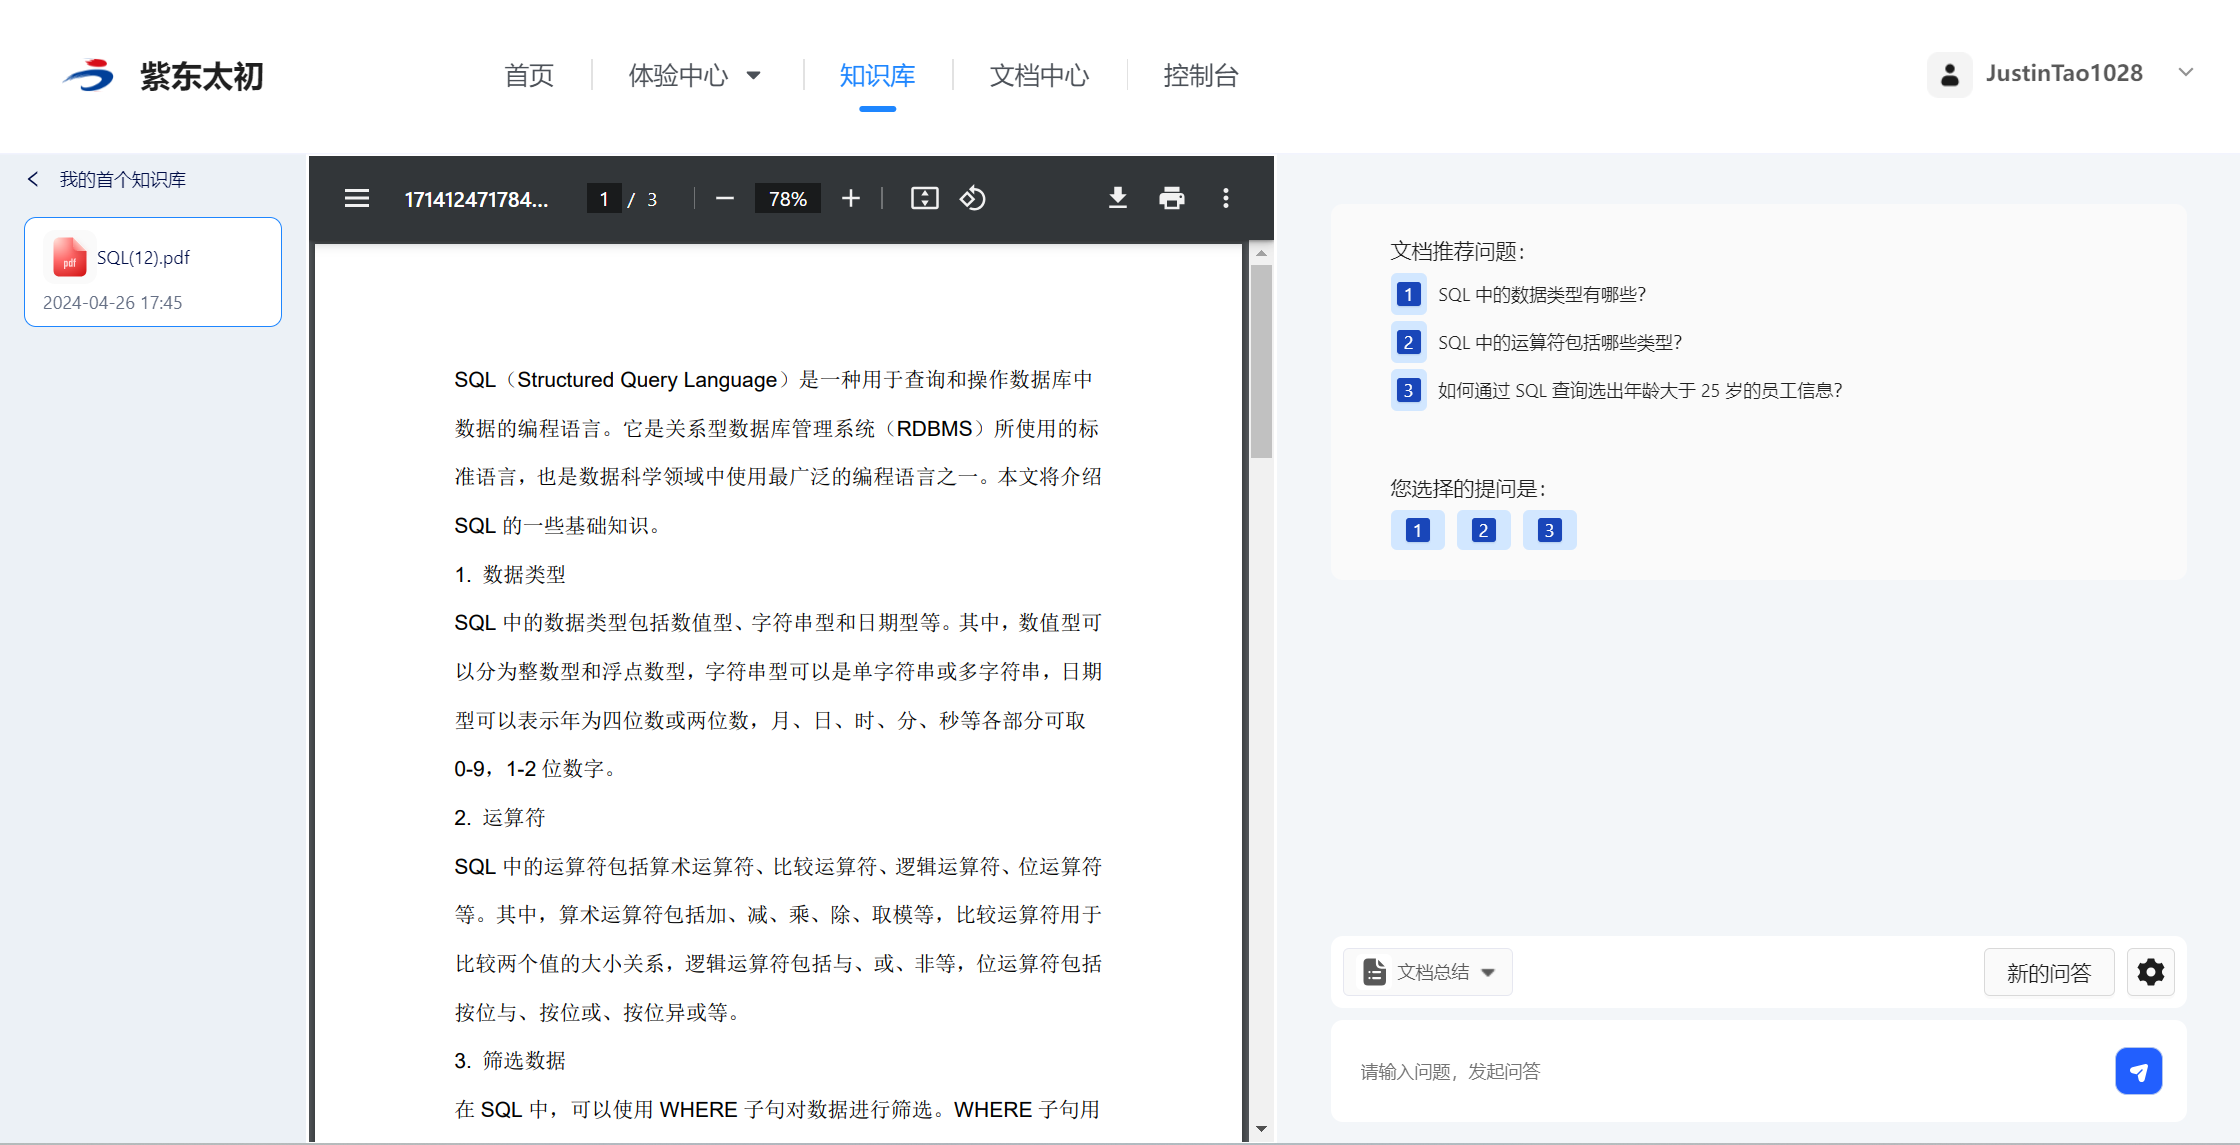
Task: Click the red PDF file icon
Action: pos(69,257)
